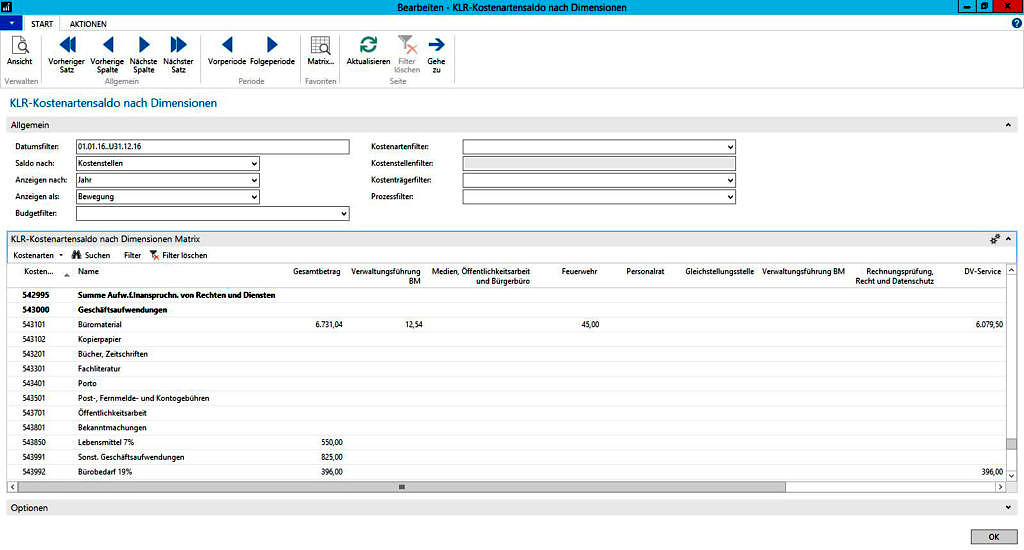
Task: Click the Ansicht icon in the ribbon
Action: tap(19, 46)
